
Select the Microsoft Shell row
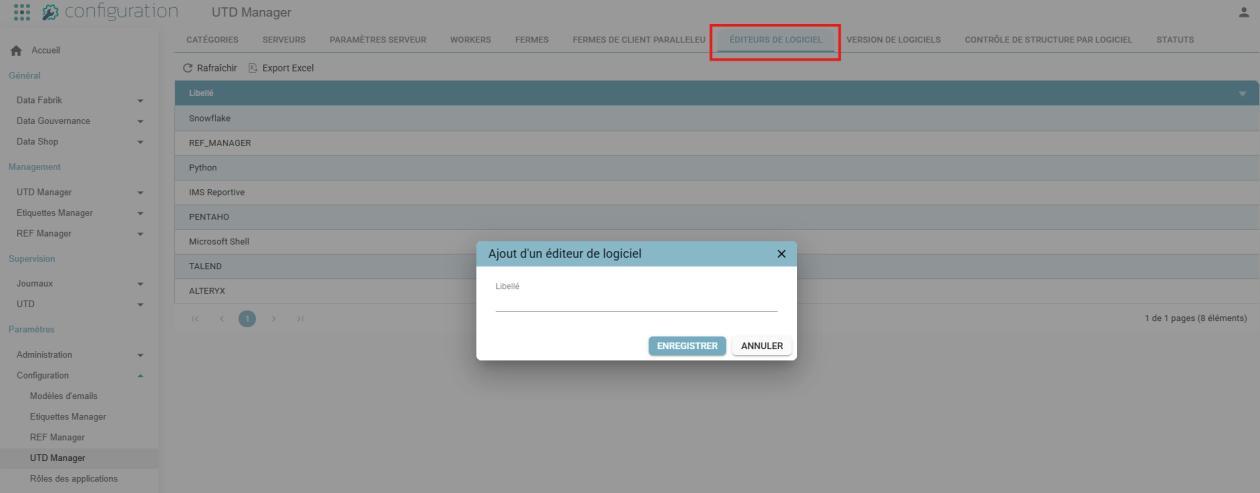[x=719, y=242]
